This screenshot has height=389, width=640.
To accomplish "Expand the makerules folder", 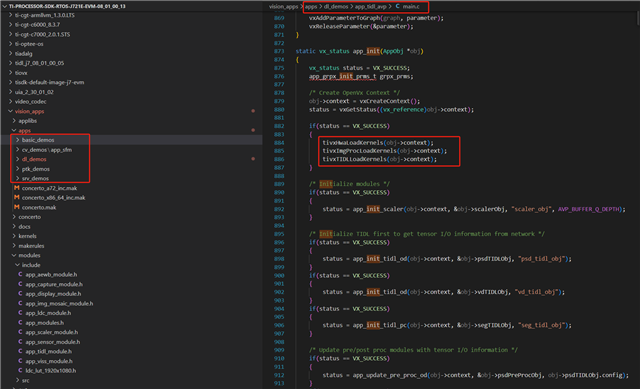I will coord(14,245).
